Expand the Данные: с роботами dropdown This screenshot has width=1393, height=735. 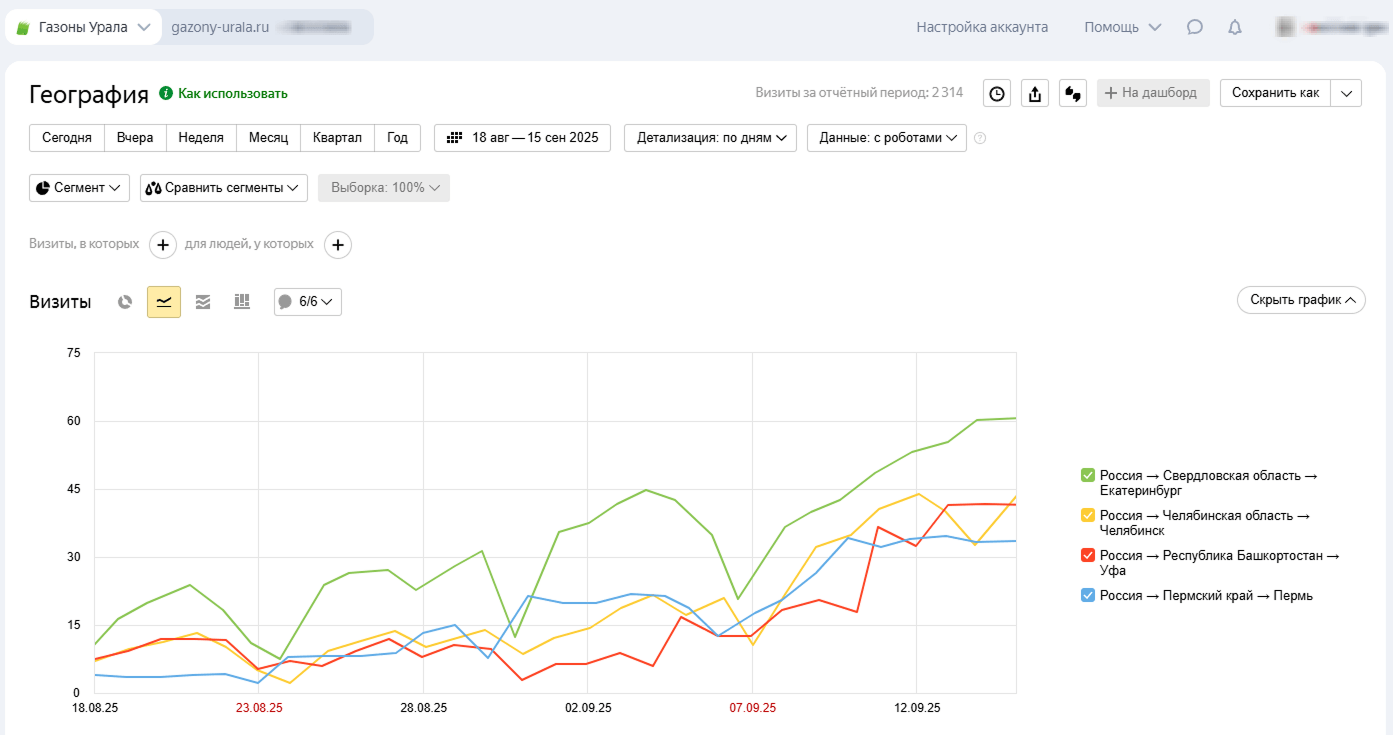tap(886, 138)
